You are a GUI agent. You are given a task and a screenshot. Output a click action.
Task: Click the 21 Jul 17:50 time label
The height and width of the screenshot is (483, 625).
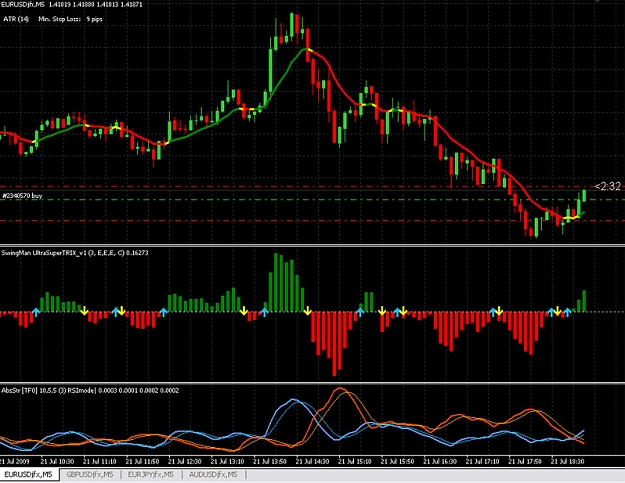pyautogui.click(x=525, y=461)
